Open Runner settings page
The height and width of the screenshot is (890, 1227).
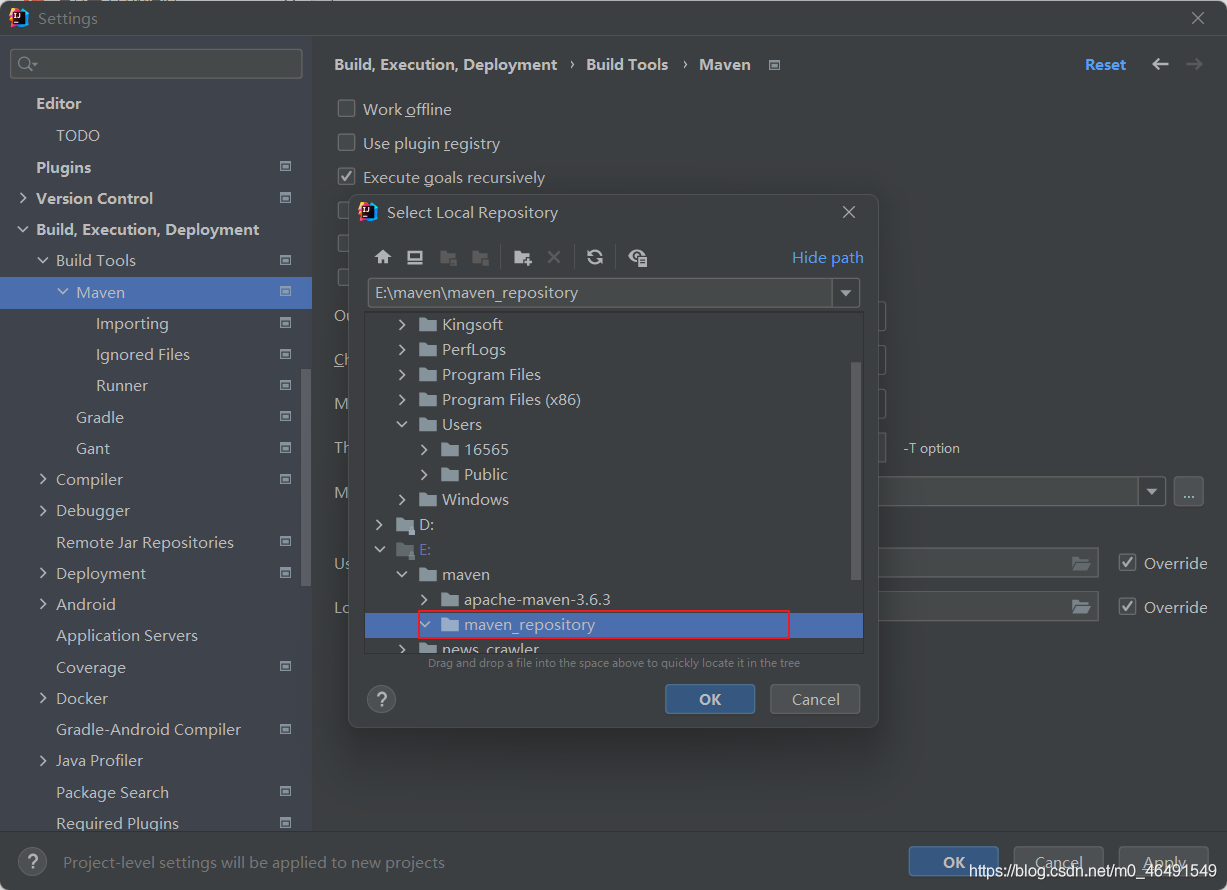point(122,385)
